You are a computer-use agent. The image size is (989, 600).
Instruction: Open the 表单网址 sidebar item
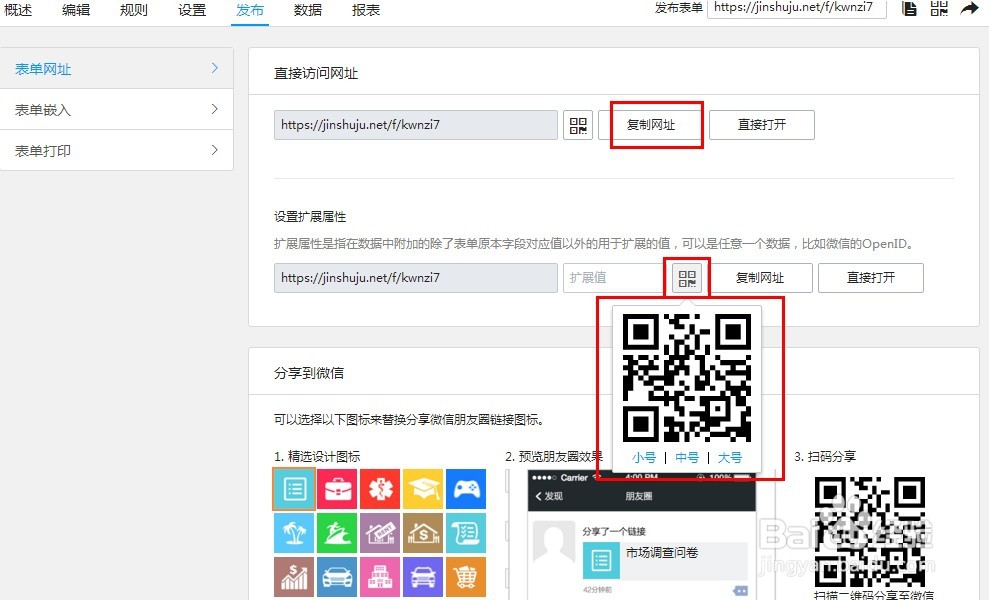117,70
